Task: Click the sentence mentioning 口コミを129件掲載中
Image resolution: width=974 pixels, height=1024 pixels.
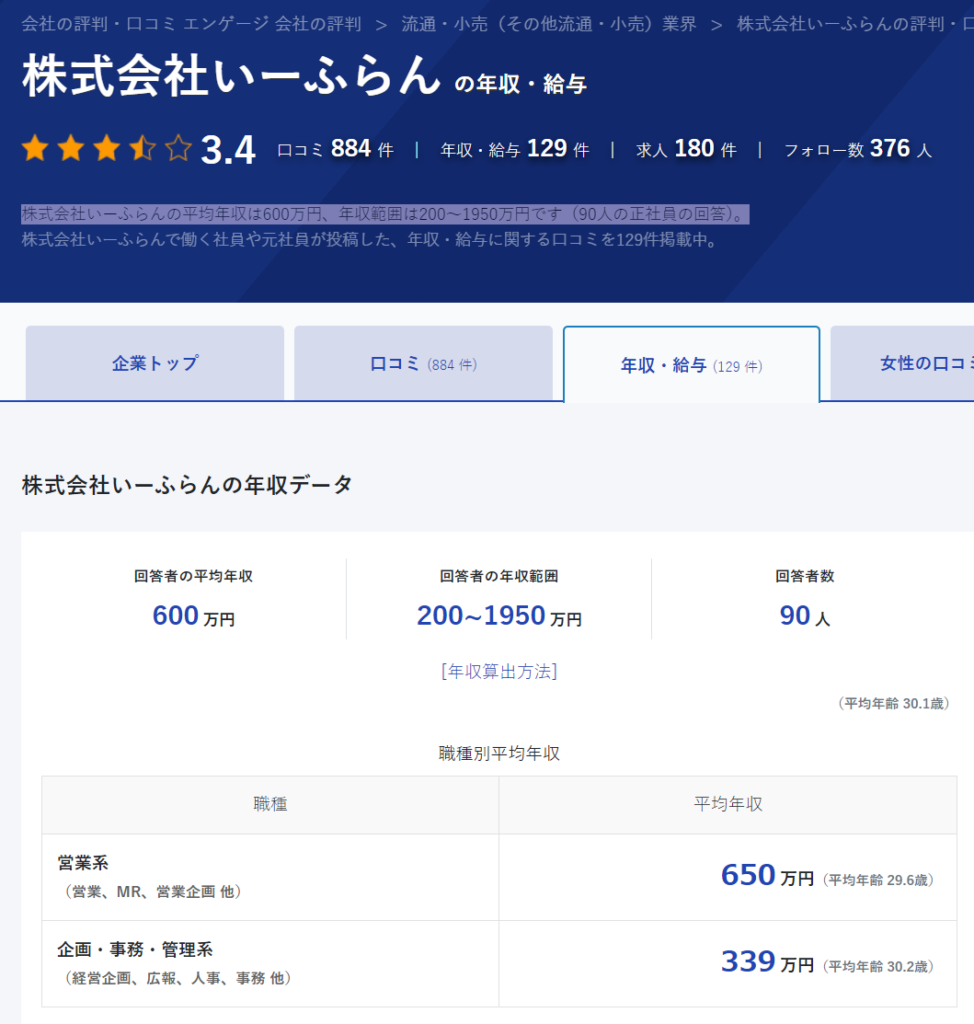Action: [371, 240]
